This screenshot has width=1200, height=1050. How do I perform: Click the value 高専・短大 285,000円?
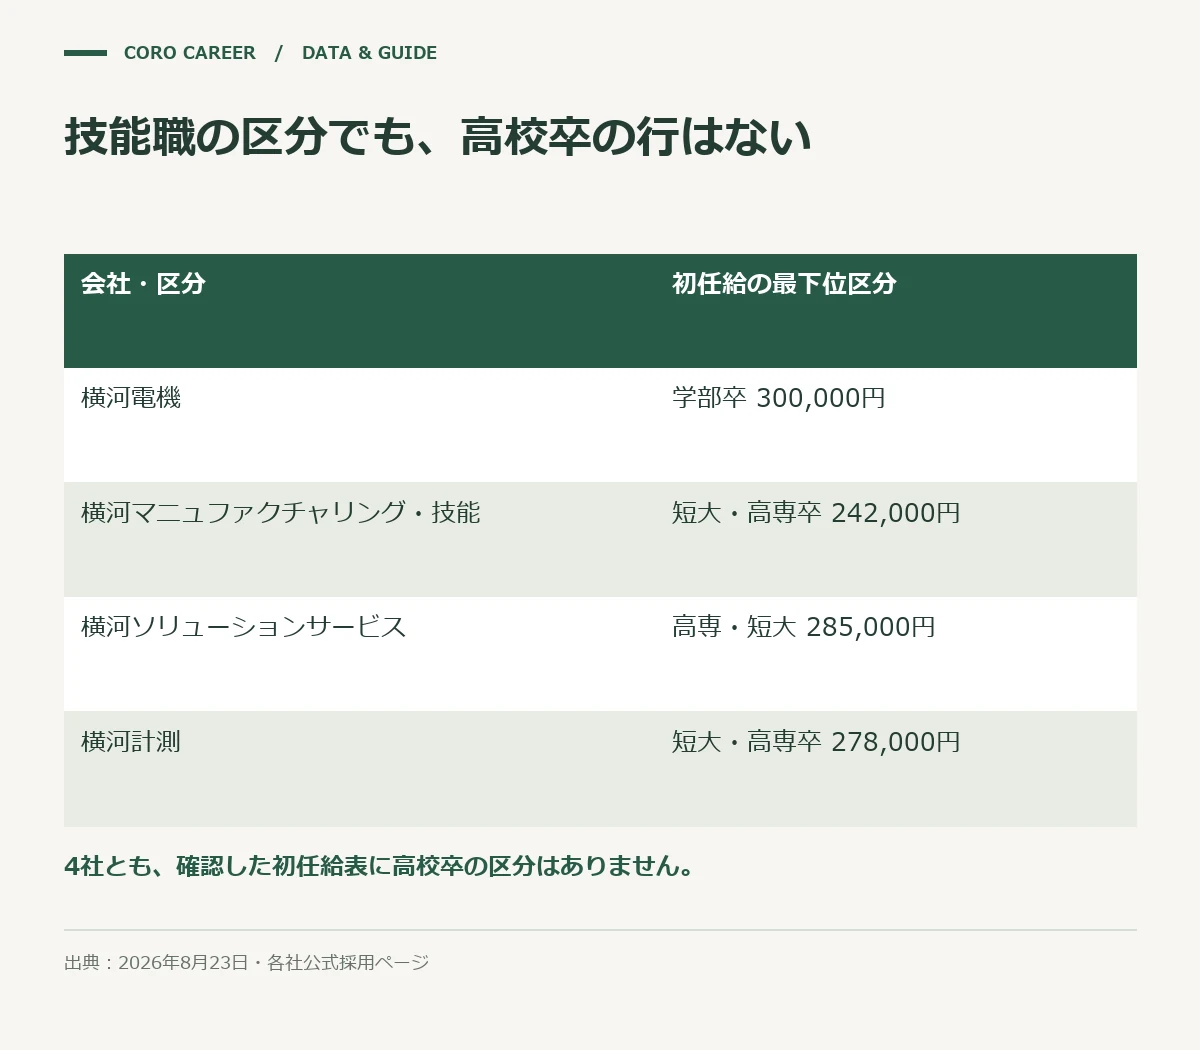coord(804,627)
